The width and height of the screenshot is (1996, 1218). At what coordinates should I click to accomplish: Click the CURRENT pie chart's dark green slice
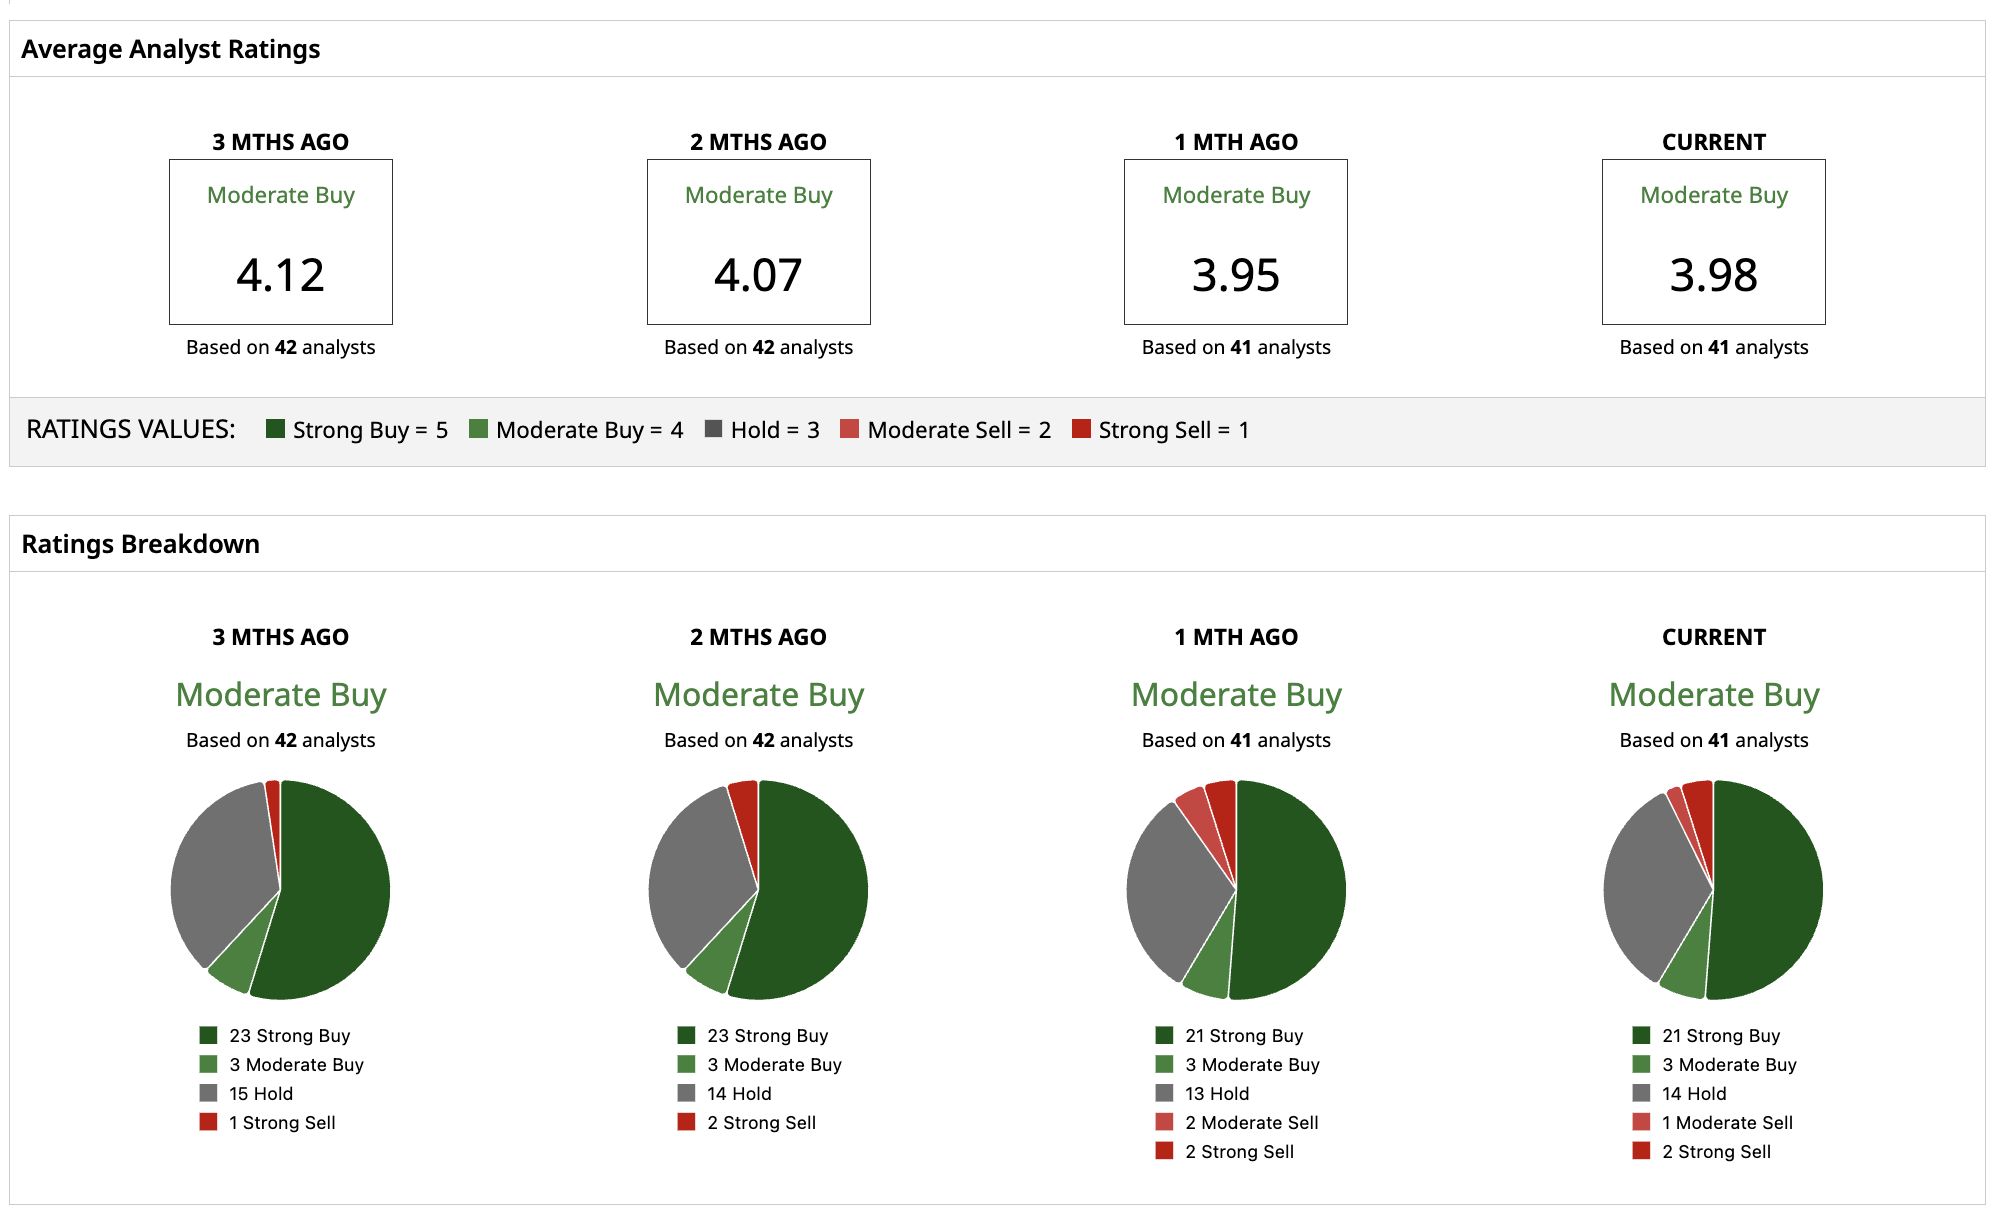coord(1770,890)
